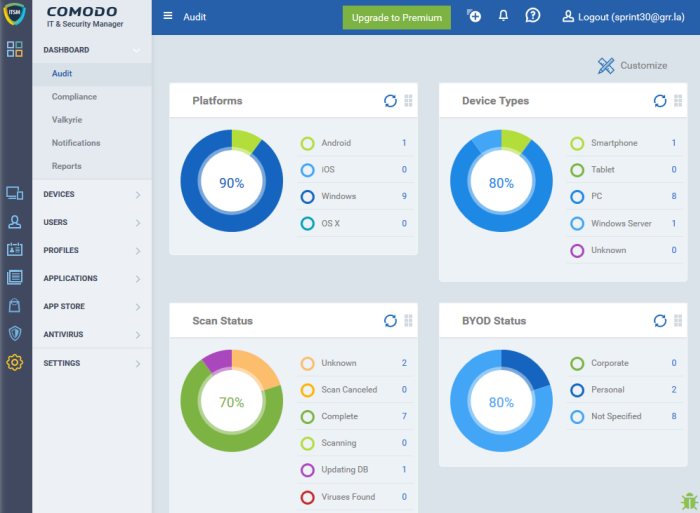
Task: Click Upgrade to Premium button
Action: coord(396,17)
